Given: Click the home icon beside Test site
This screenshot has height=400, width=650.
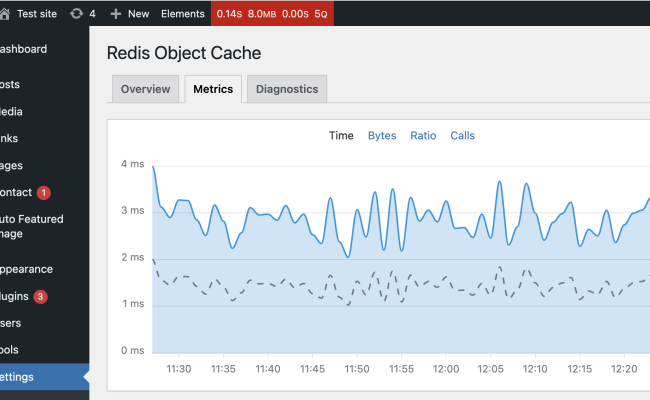Looking at the screenshot, I should pos(5,14).
